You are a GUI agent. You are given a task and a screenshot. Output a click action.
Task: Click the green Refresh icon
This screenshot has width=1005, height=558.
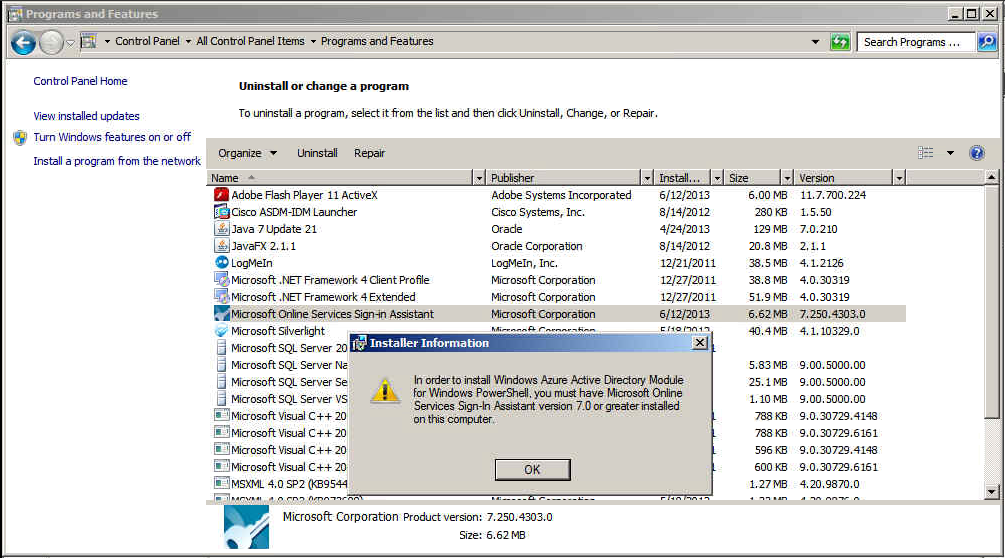click(840, 42)
